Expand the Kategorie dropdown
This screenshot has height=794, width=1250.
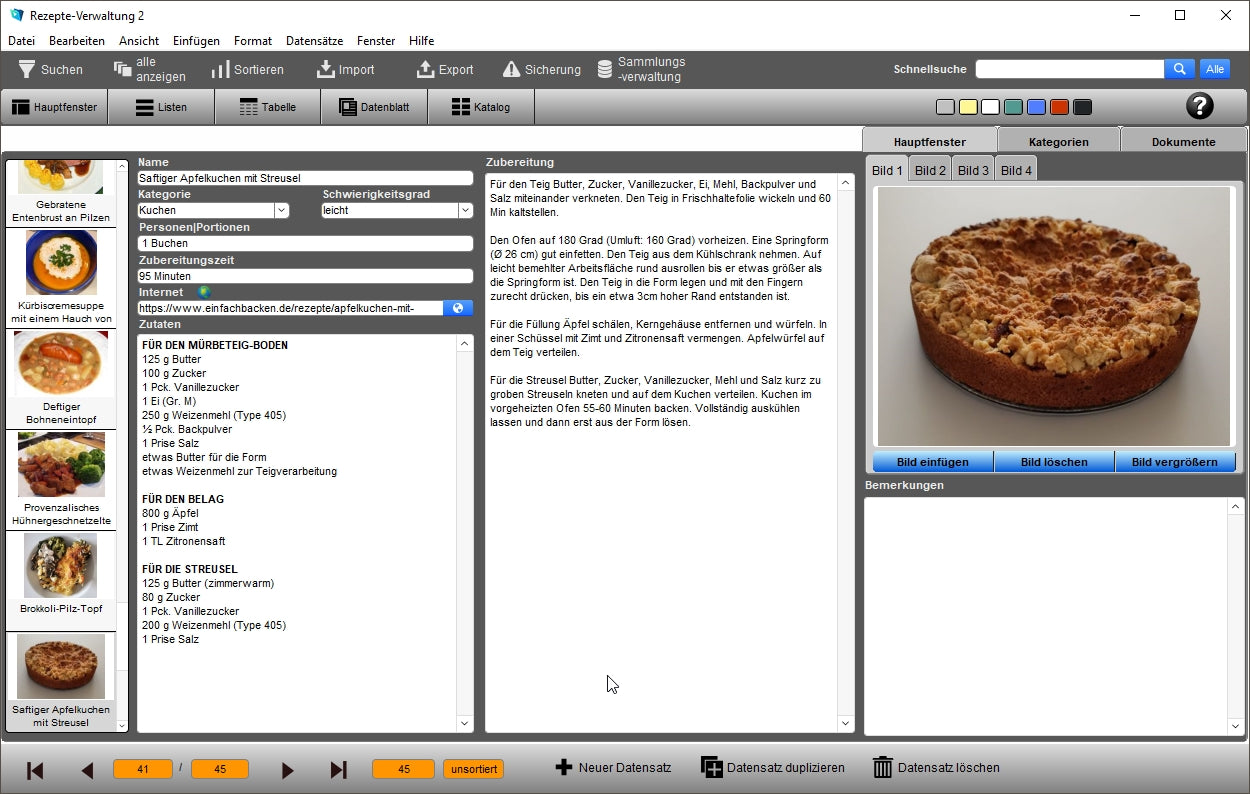click(281, 211)
